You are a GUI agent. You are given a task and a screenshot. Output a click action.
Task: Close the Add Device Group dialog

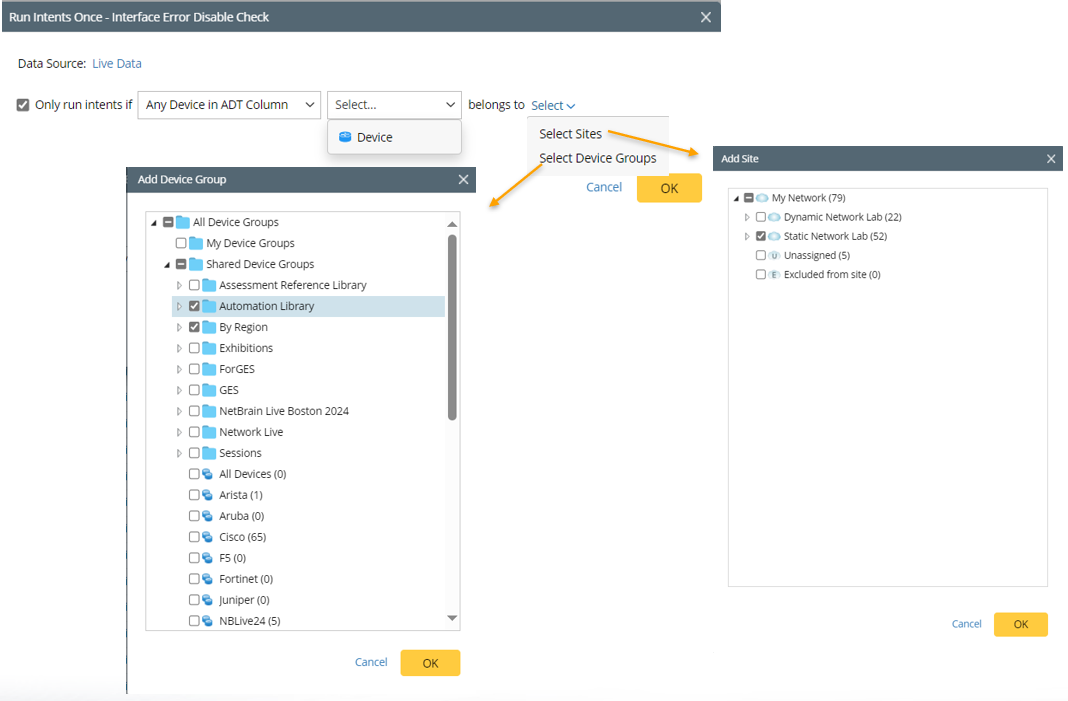pyautogui.click(x=463, y=180)
